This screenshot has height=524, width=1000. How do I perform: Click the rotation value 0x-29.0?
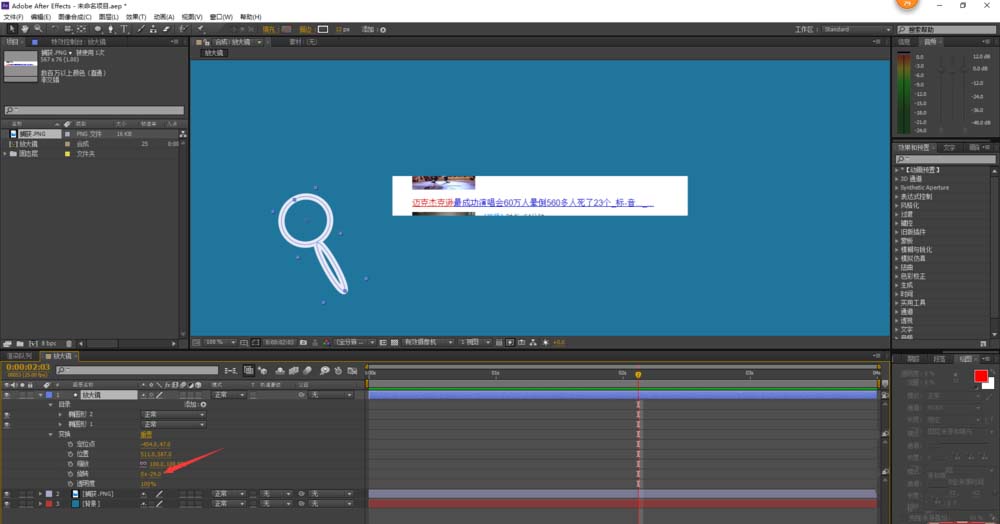151,474
